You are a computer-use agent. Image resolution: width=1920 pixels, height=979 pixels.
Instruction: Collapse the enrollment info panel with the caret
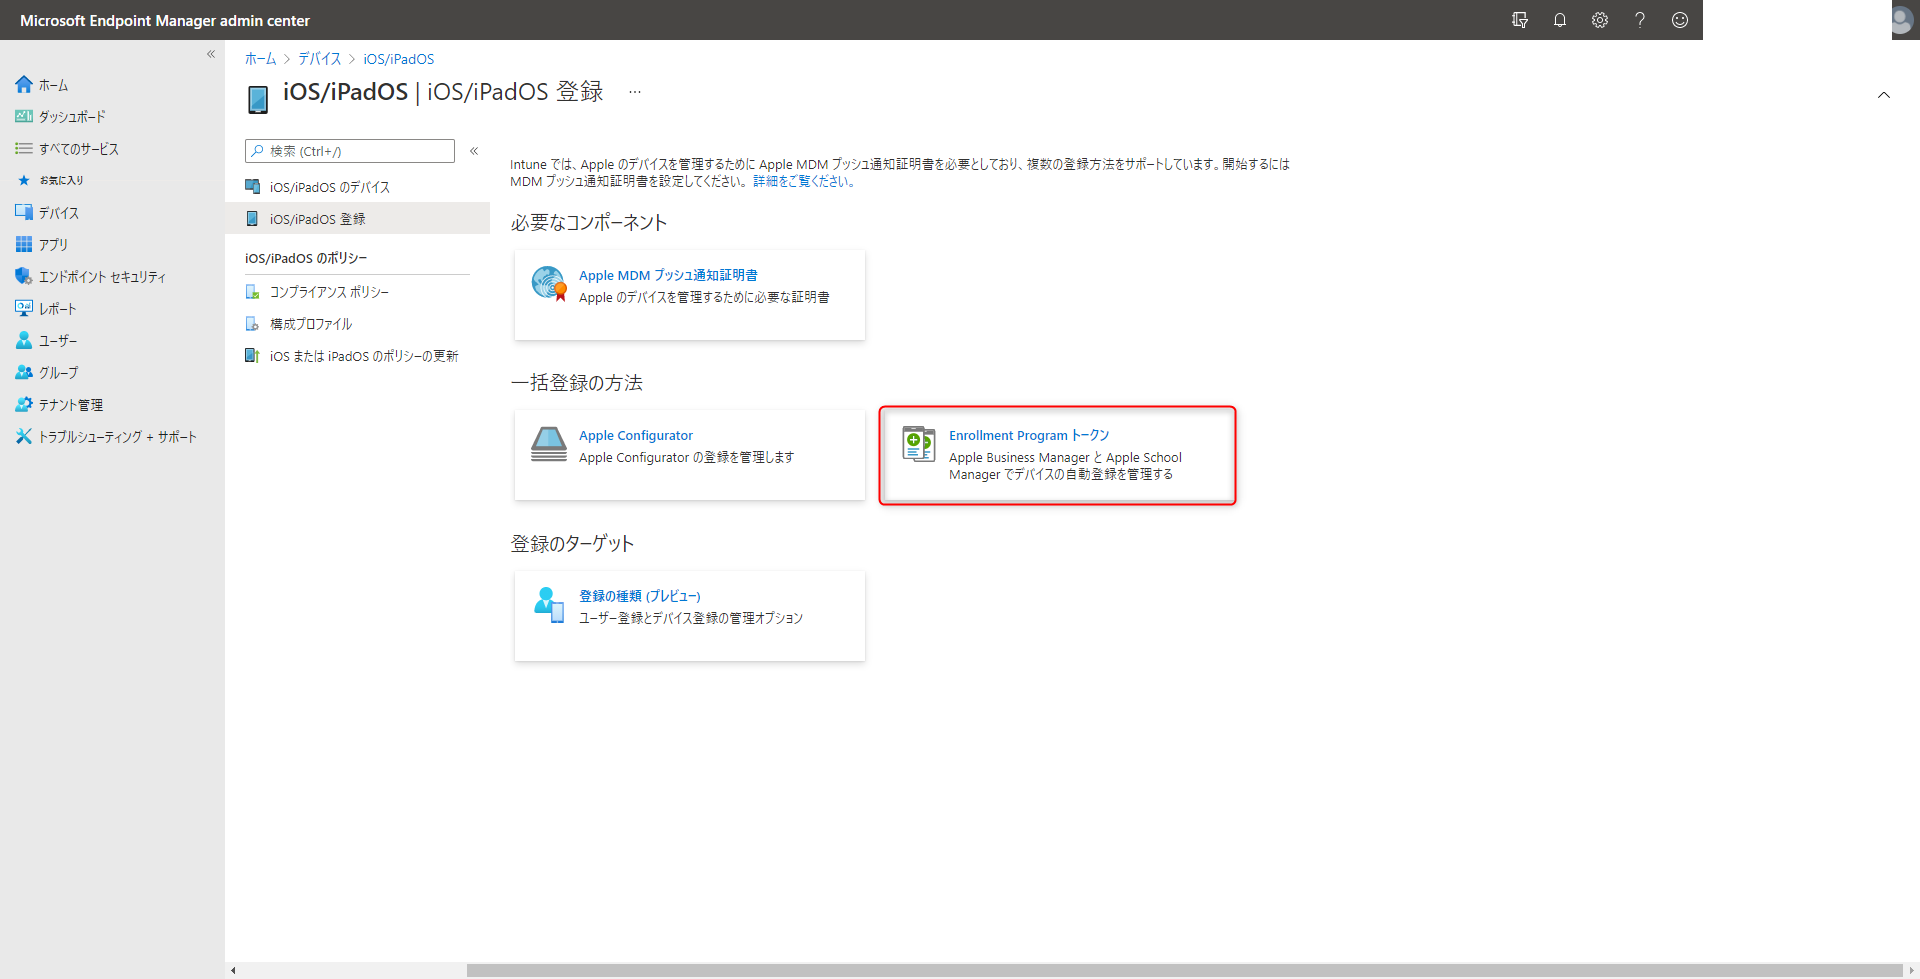1884,95
